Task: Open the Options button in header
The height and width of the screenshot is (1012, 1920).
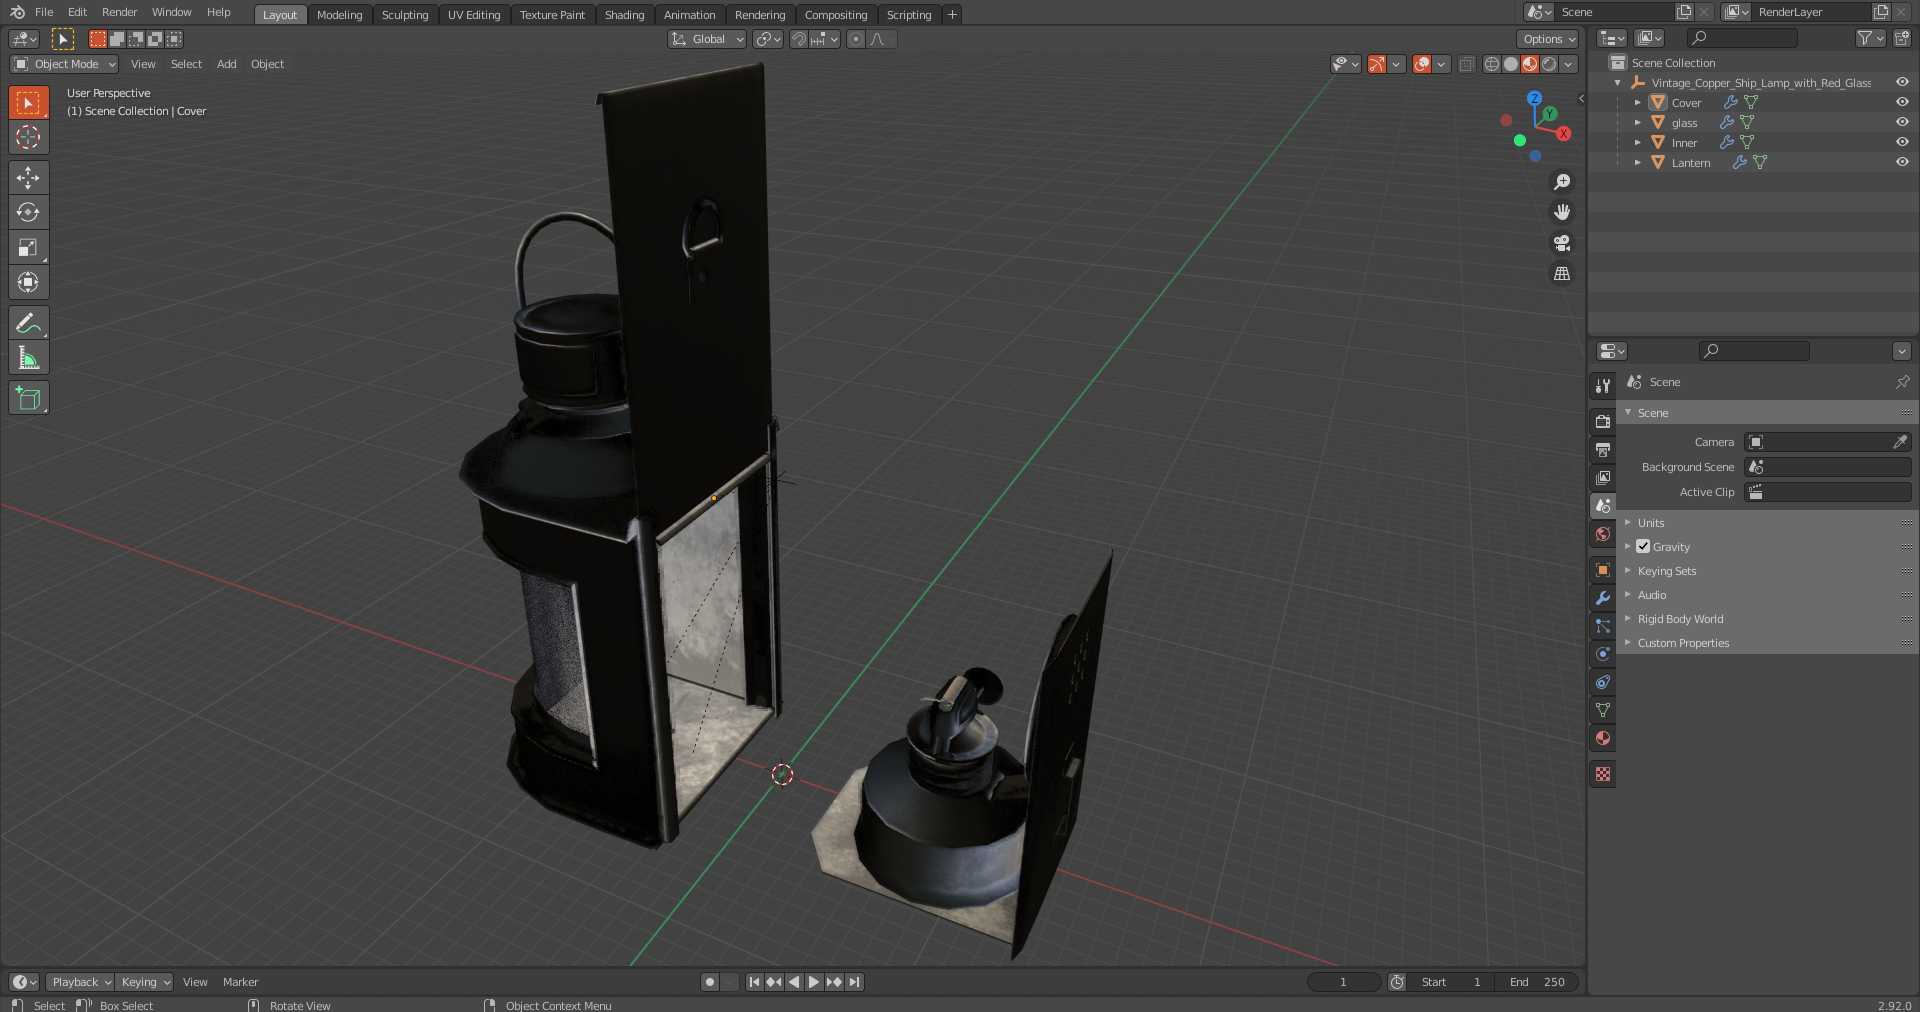Action: point(1548,39)
